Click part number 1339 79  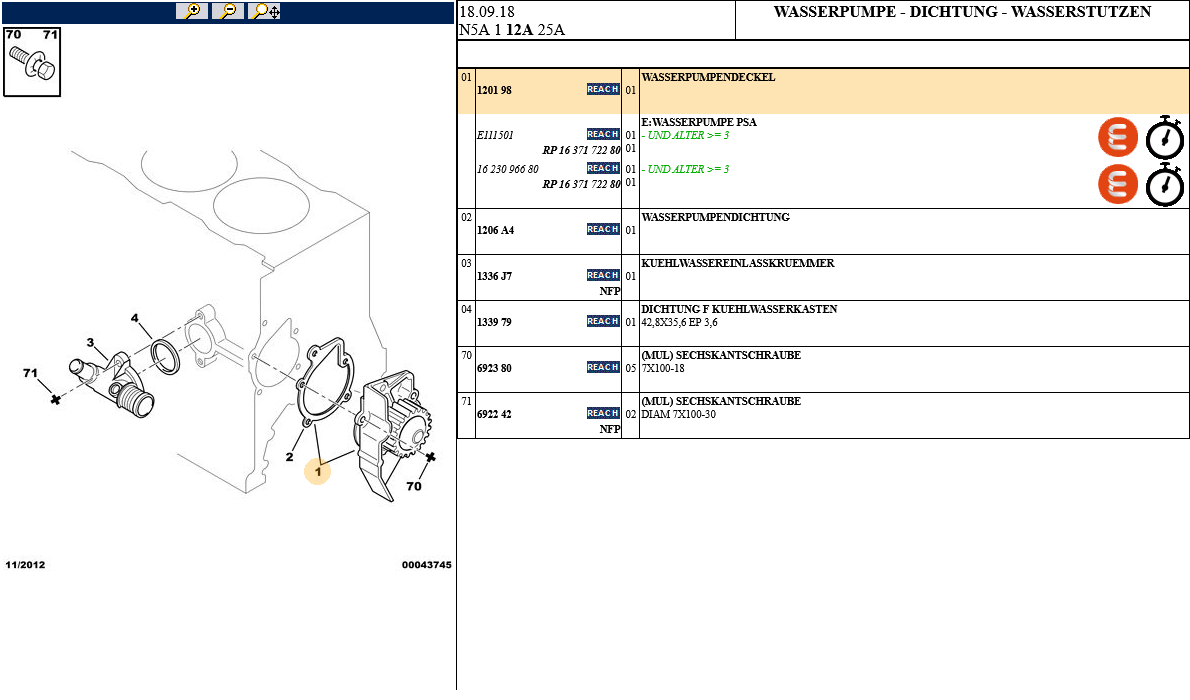point(494,322)
